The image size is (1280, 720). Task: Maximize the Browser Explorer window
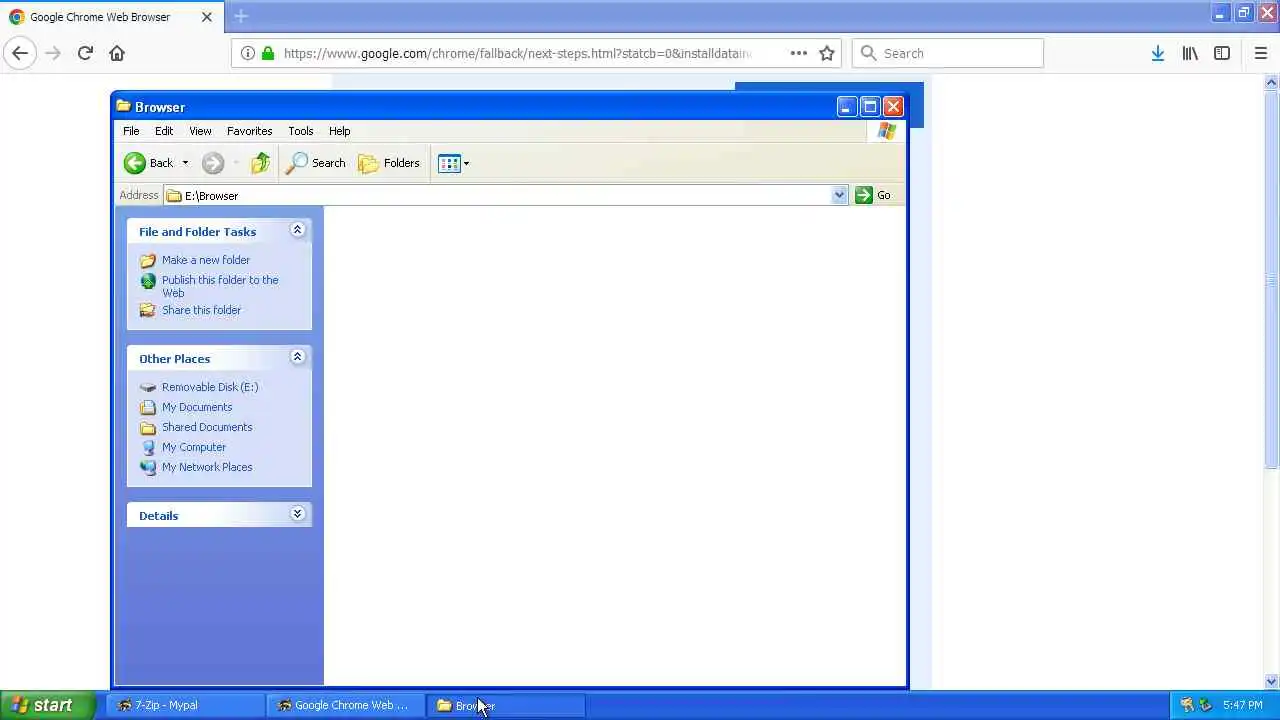pyautogui.click(x=870, y=107)
